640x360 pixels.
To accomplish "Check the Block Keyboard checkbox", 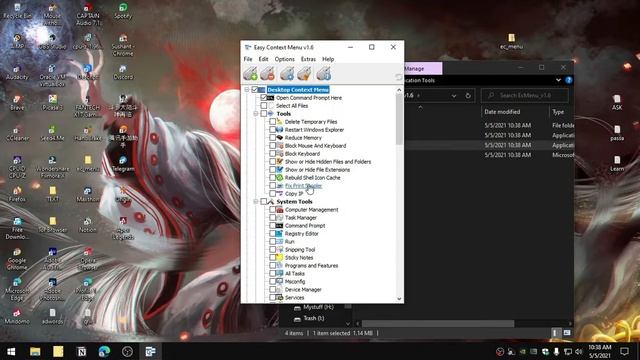I will tap(272, 153).
